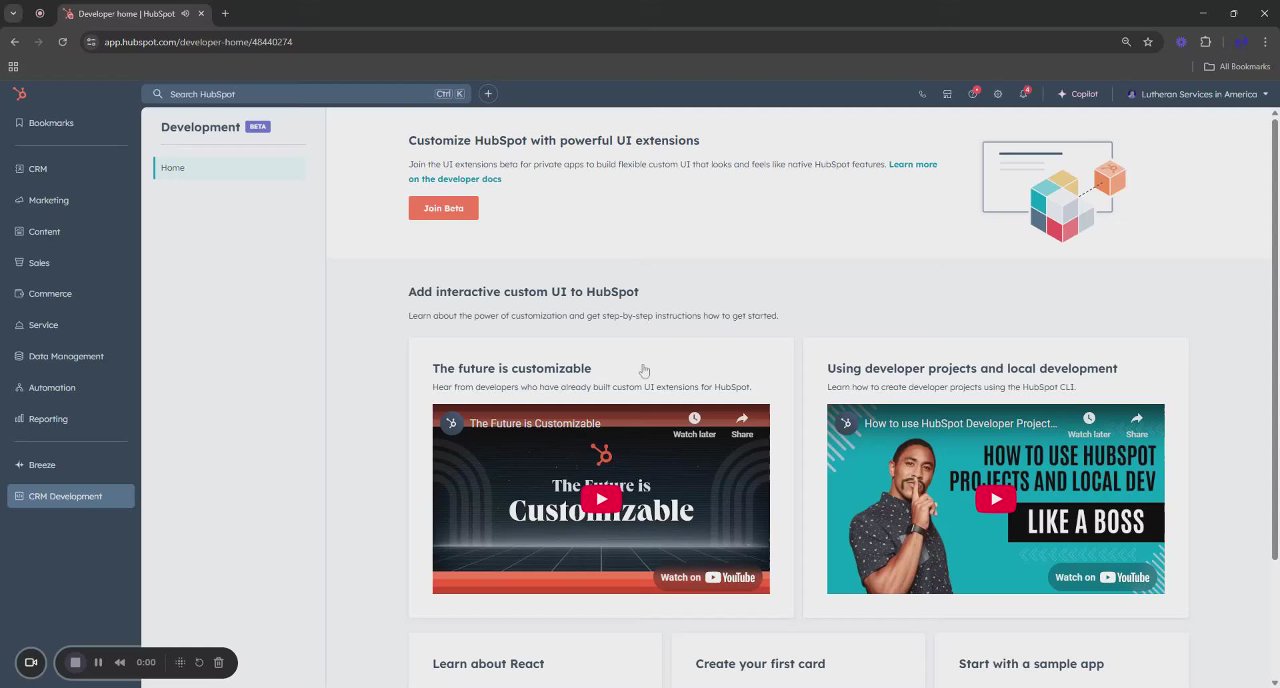This screenshot has width=1280, height=688.
Task: Click the recorder rewind button
Action: tap(120, 662)
